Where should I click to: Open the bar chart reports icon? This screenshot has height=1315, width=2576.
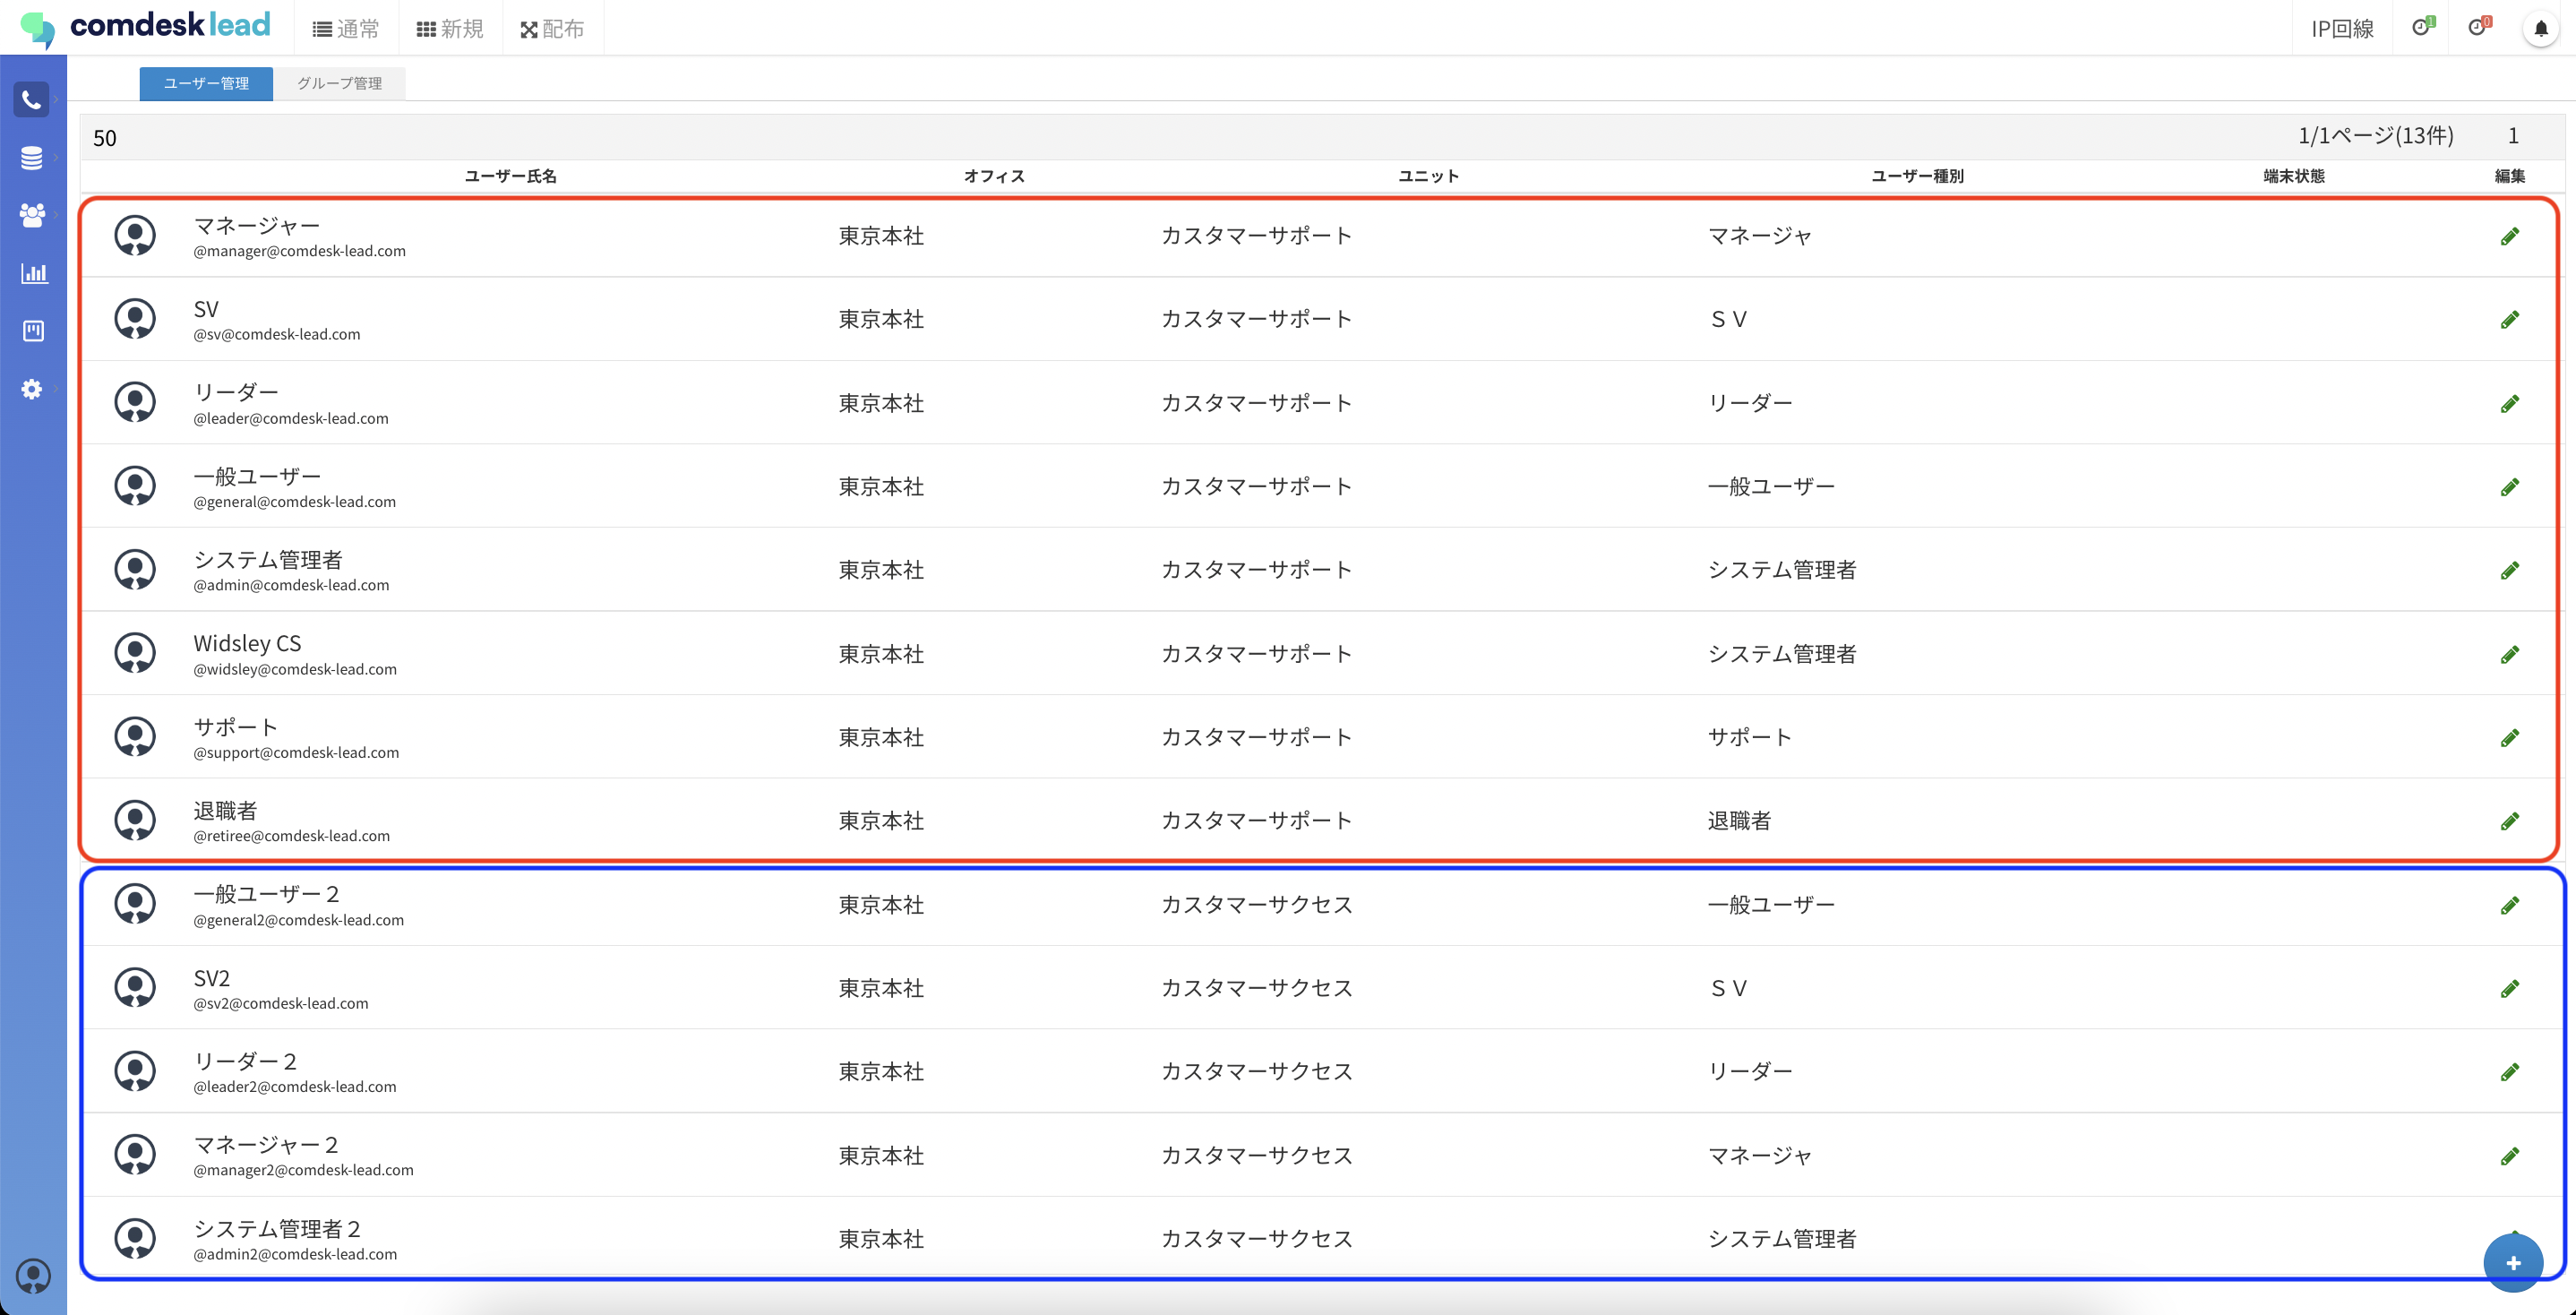pyautogui.click(x=33, y=273)
